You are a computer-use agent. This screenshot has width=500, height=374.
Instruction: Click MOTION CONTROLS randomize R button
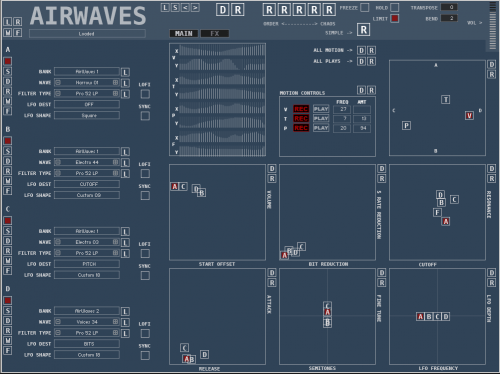coord(371,90)
